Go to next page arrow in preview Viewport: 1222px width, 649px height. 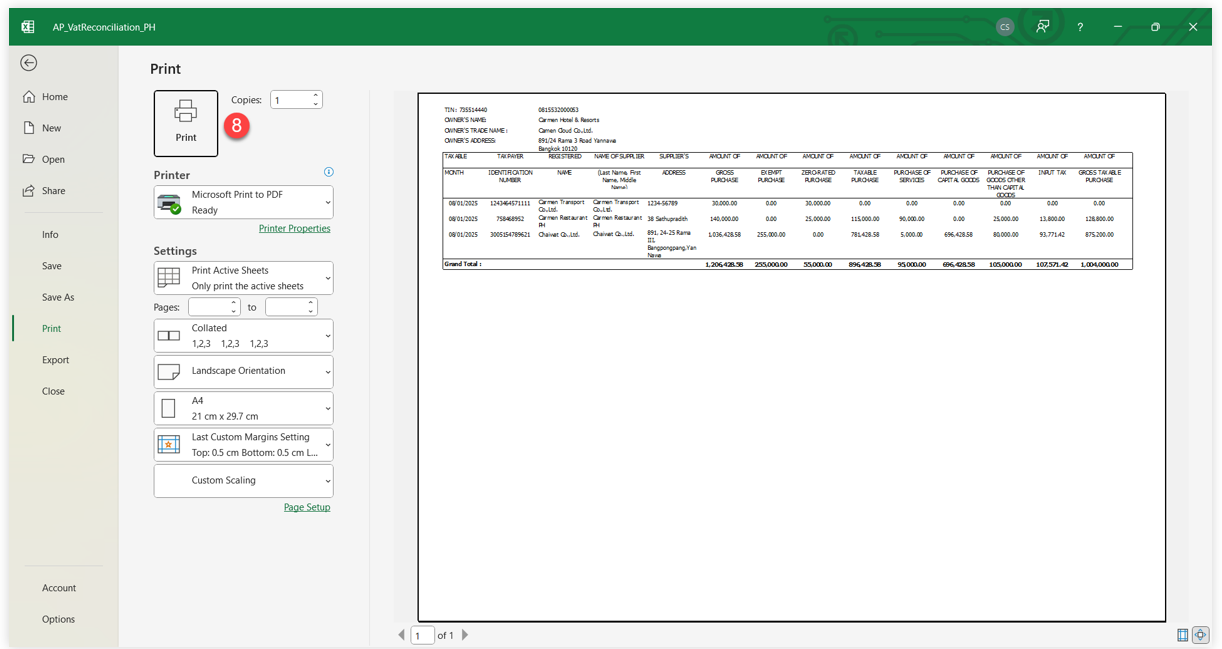pyautogui.click(x=465, y=635)
